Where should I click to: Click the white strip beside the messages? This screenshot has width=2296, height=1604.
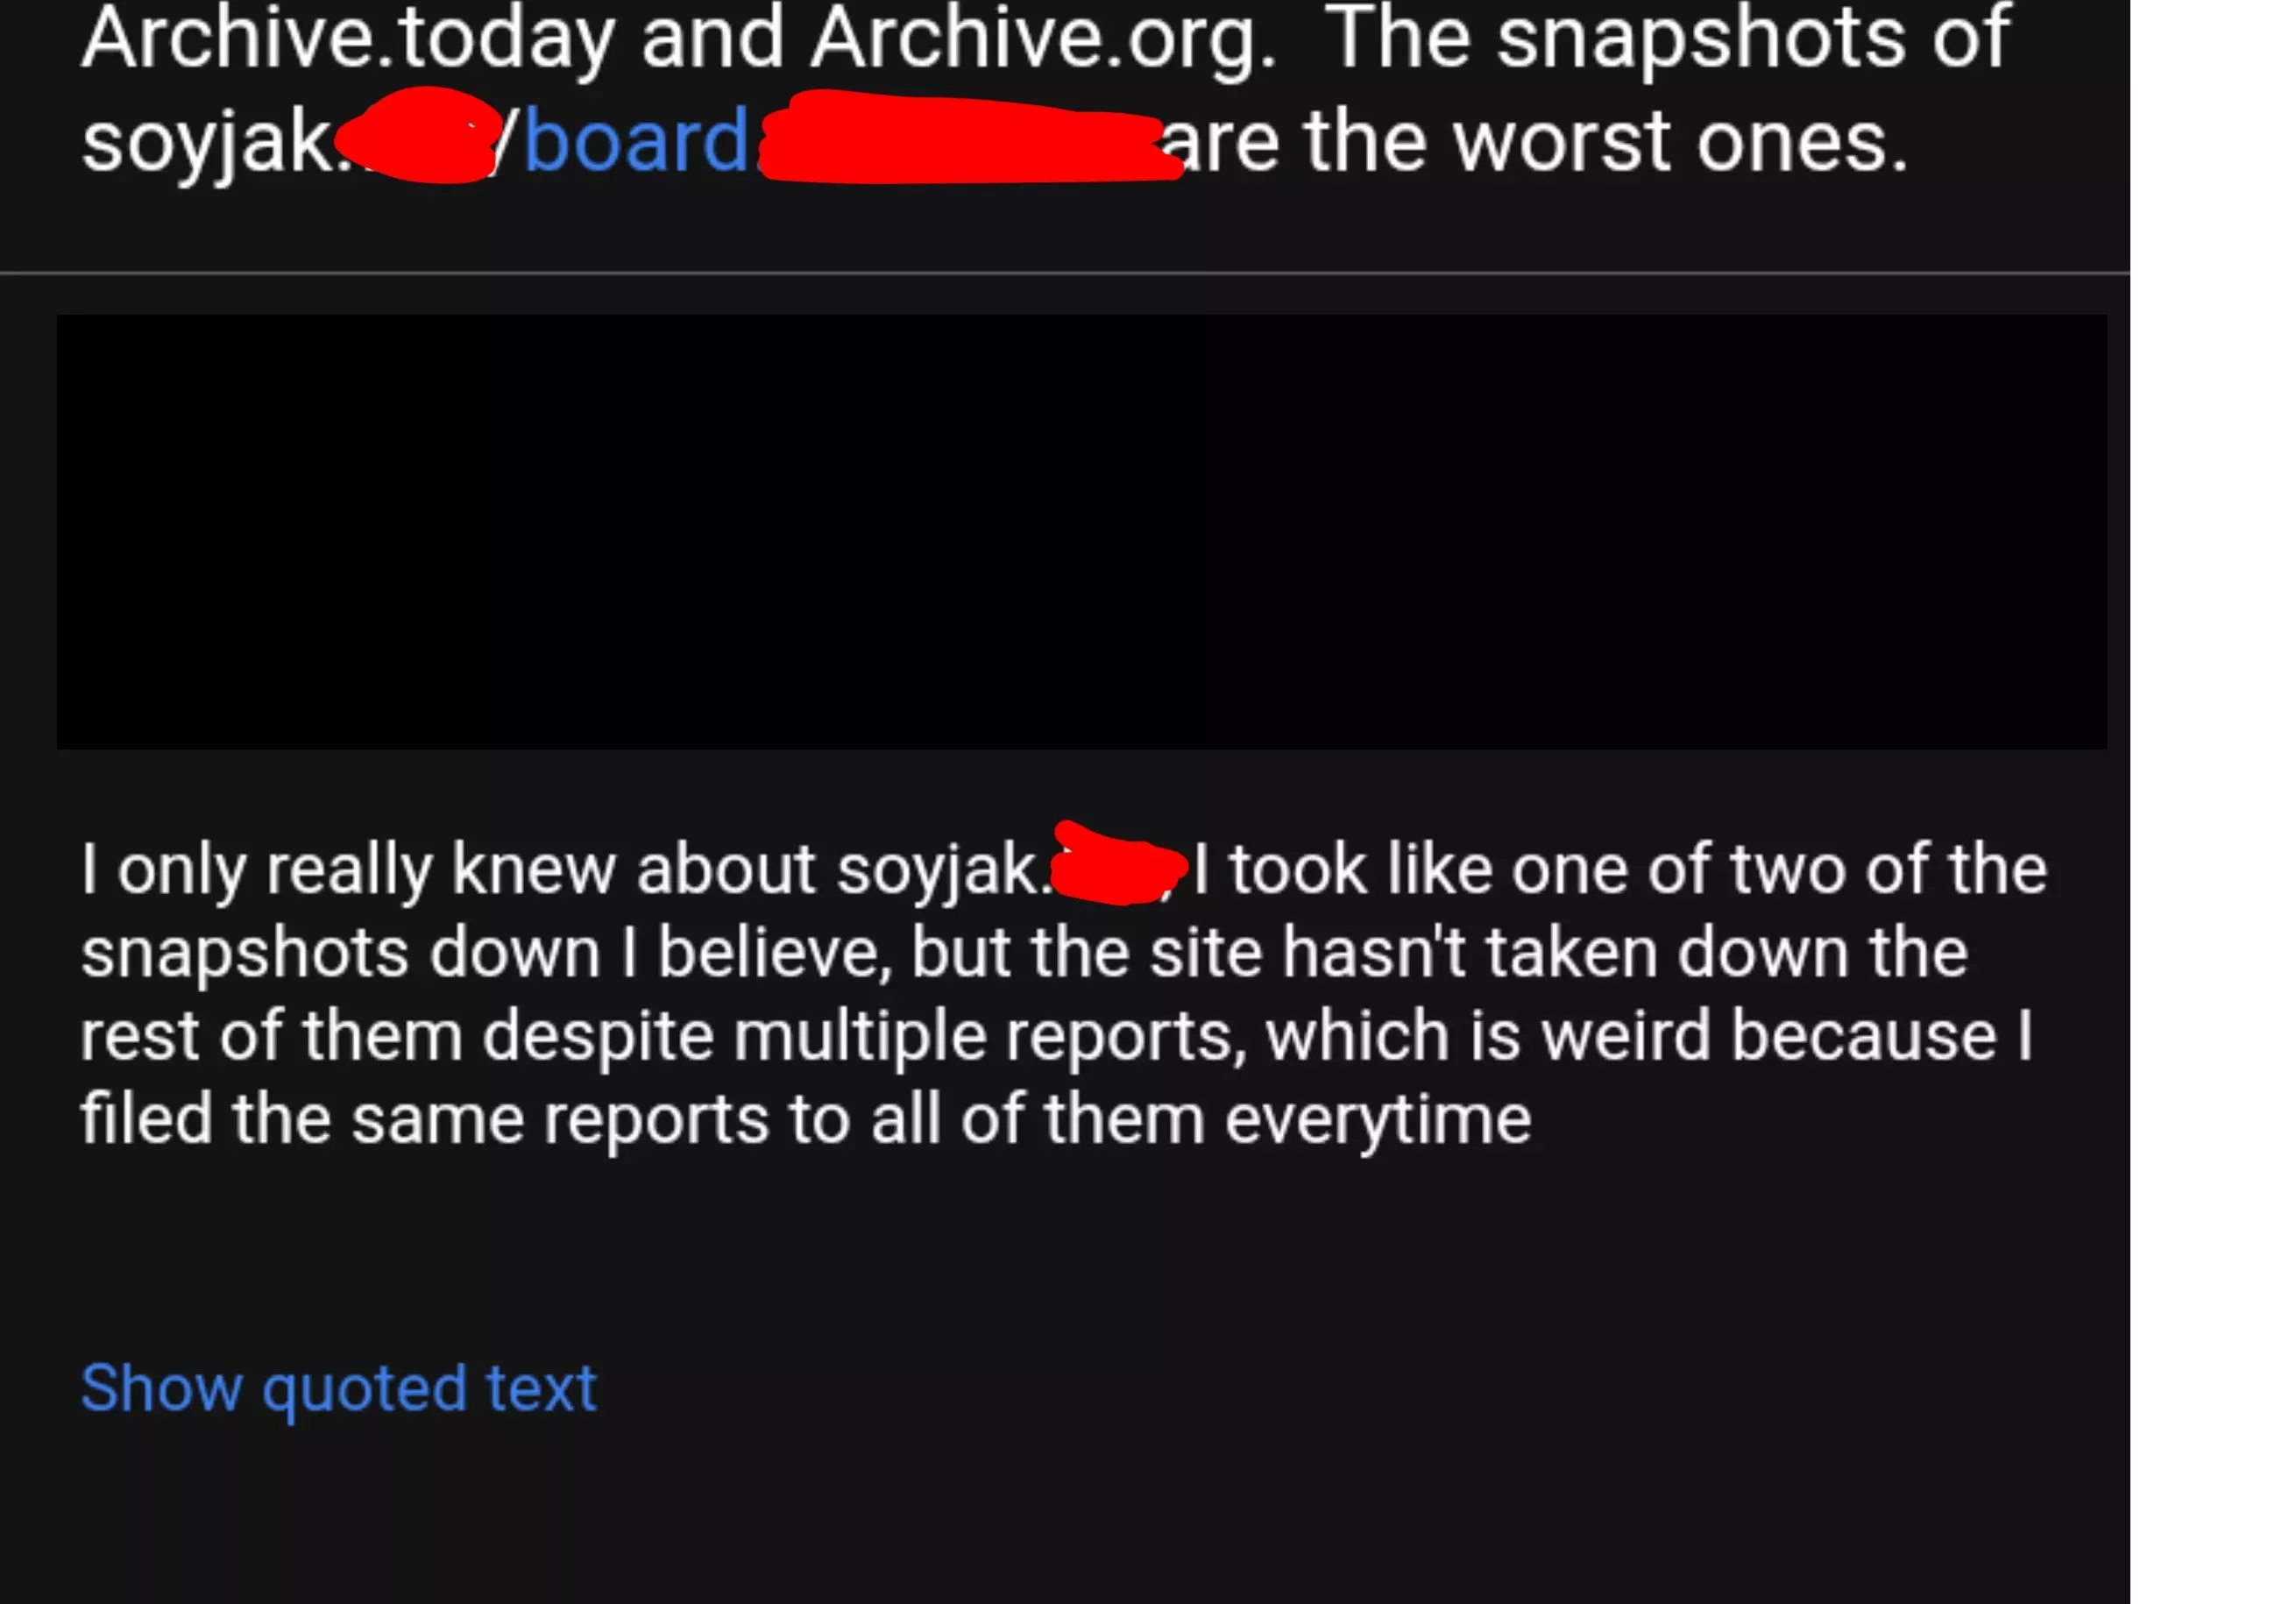click(x=2213, y=802)
